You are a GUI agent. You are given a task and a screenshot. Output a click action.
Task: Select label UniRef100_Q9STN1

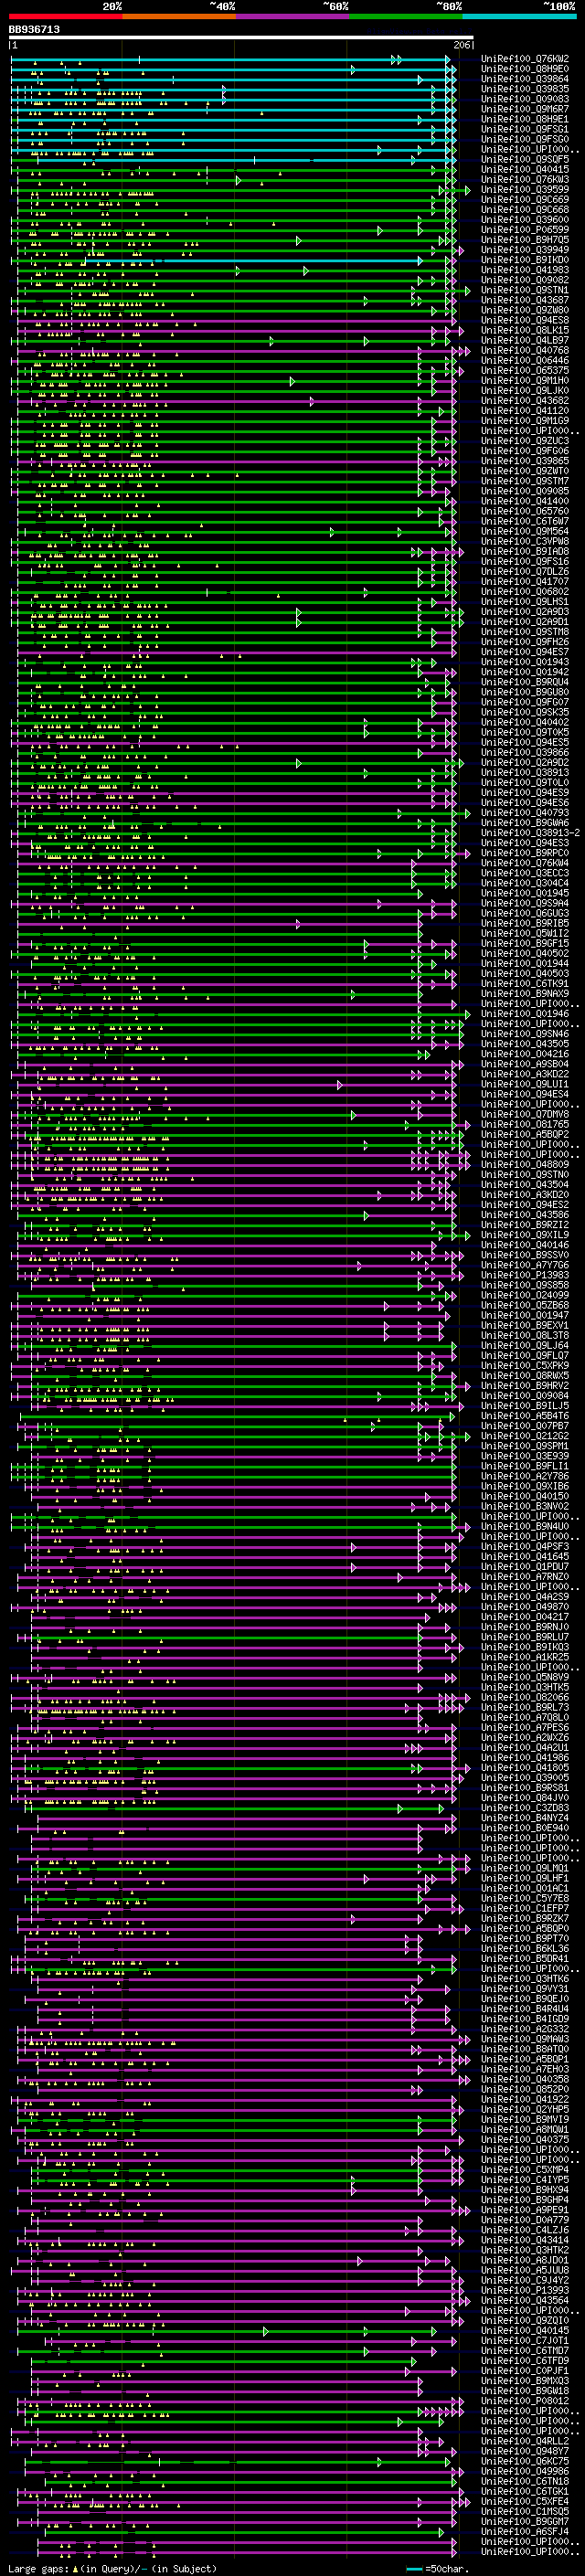[525, 290]
